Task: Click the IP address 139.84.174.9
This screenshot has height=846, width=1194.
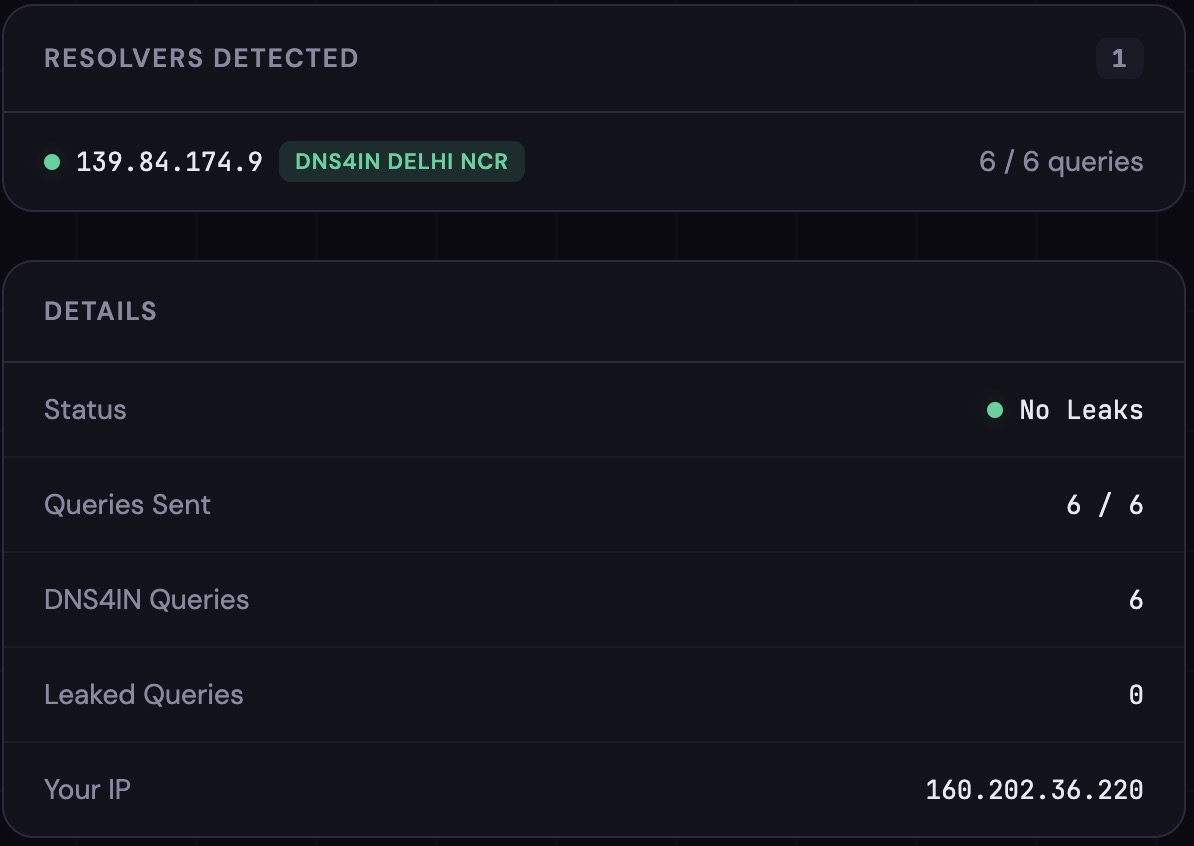Action: pos(168,161)
